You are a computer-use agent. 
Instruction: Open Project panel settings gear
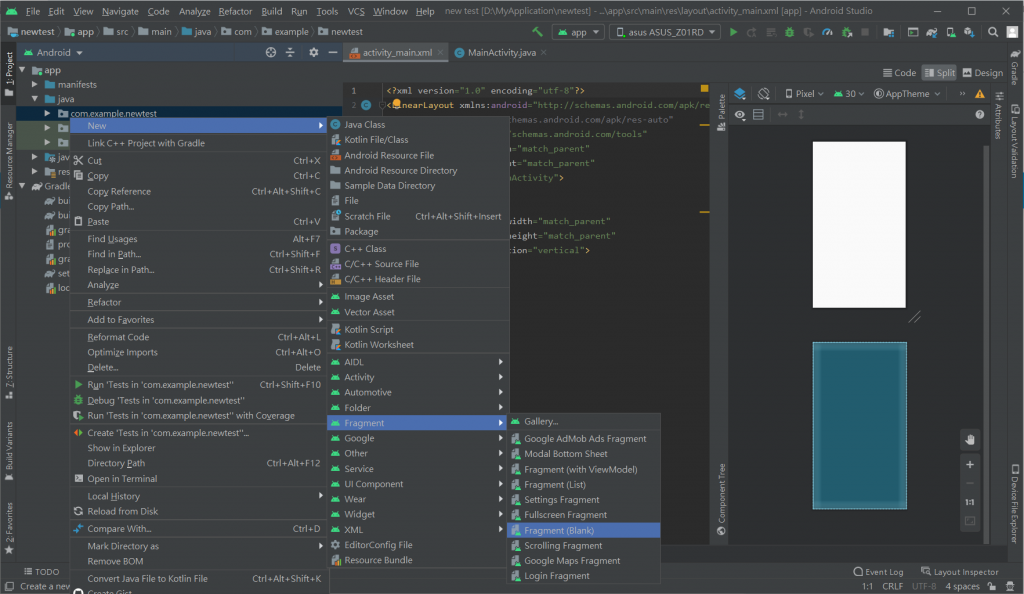[313, 52]
